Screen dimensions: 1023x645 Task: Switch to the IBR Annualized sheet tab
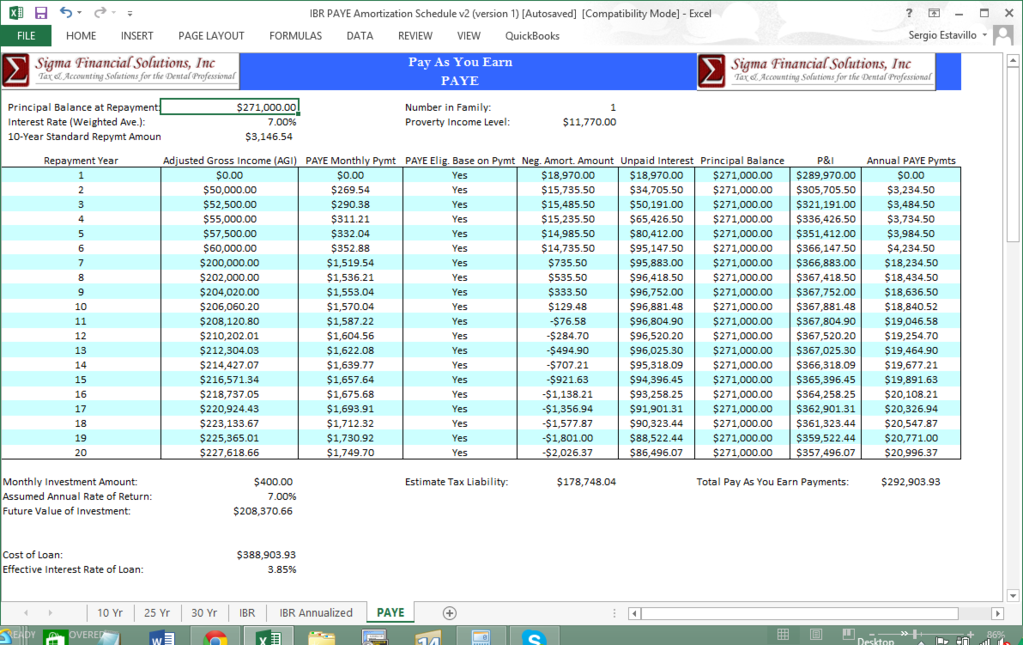tap(316, 613)
